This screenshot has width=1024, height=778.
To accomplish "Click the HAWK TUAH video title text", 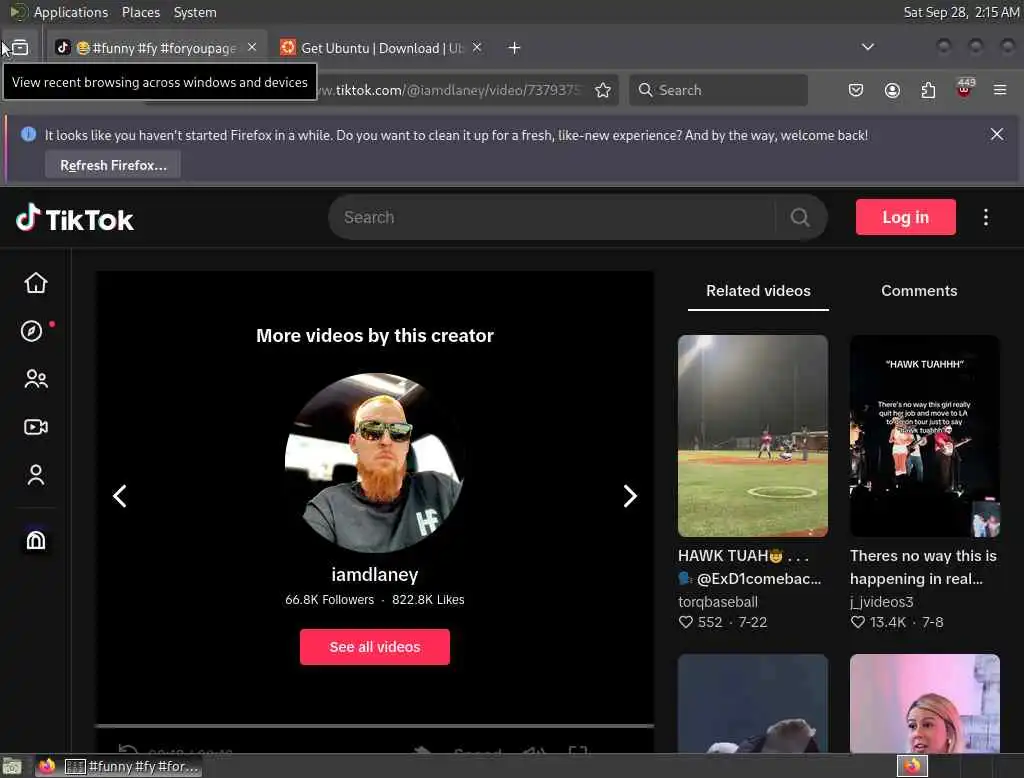I will point(750,567).
